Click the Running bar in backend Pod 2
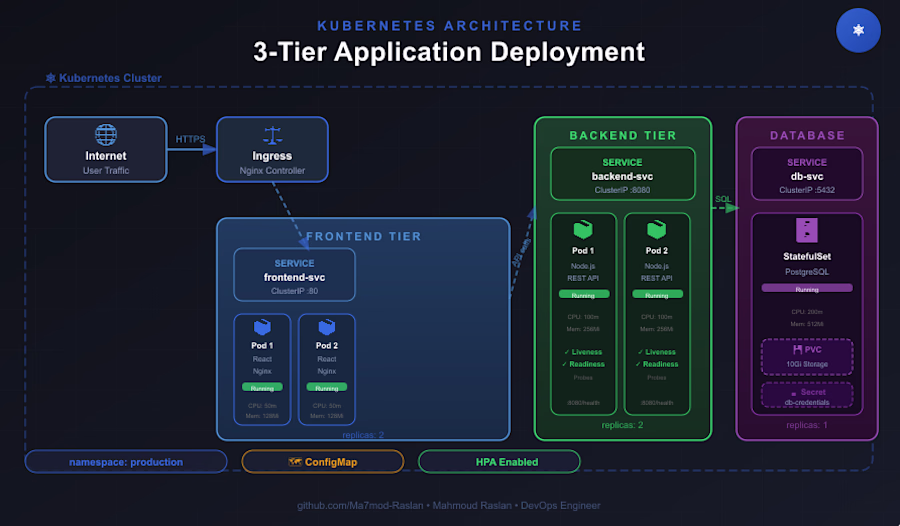The width and height of the screenshot is (900, 526). (x=657, y=295)
